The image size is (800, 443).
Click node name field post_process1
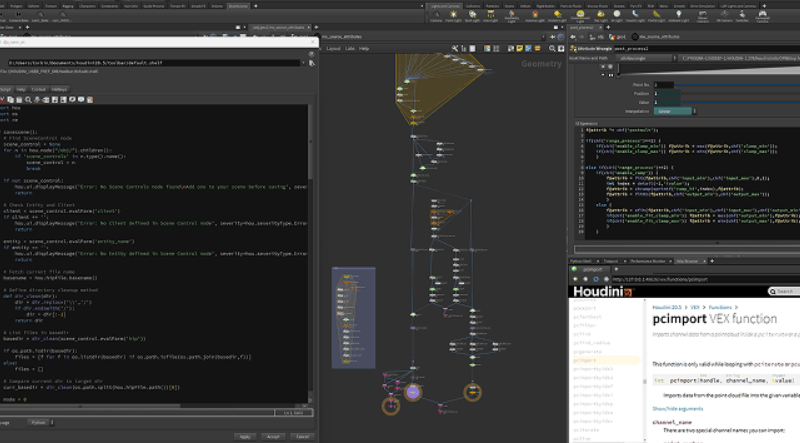707,48
